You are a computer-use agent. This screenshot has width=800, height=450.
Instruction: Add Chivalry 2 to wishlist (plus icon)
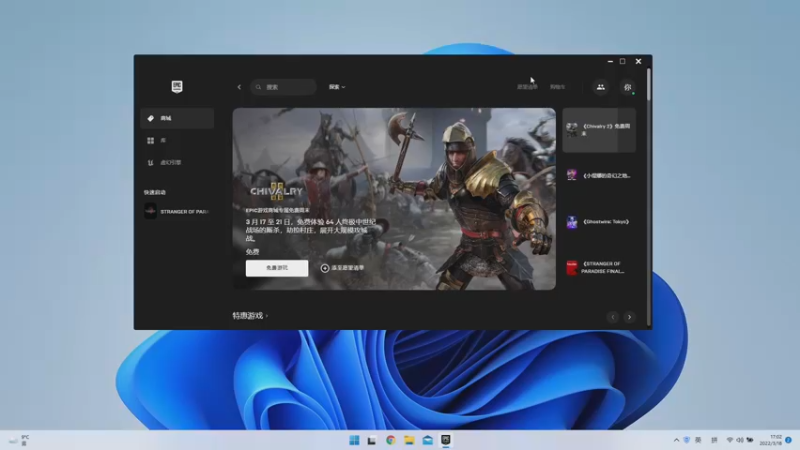(342, 268)
